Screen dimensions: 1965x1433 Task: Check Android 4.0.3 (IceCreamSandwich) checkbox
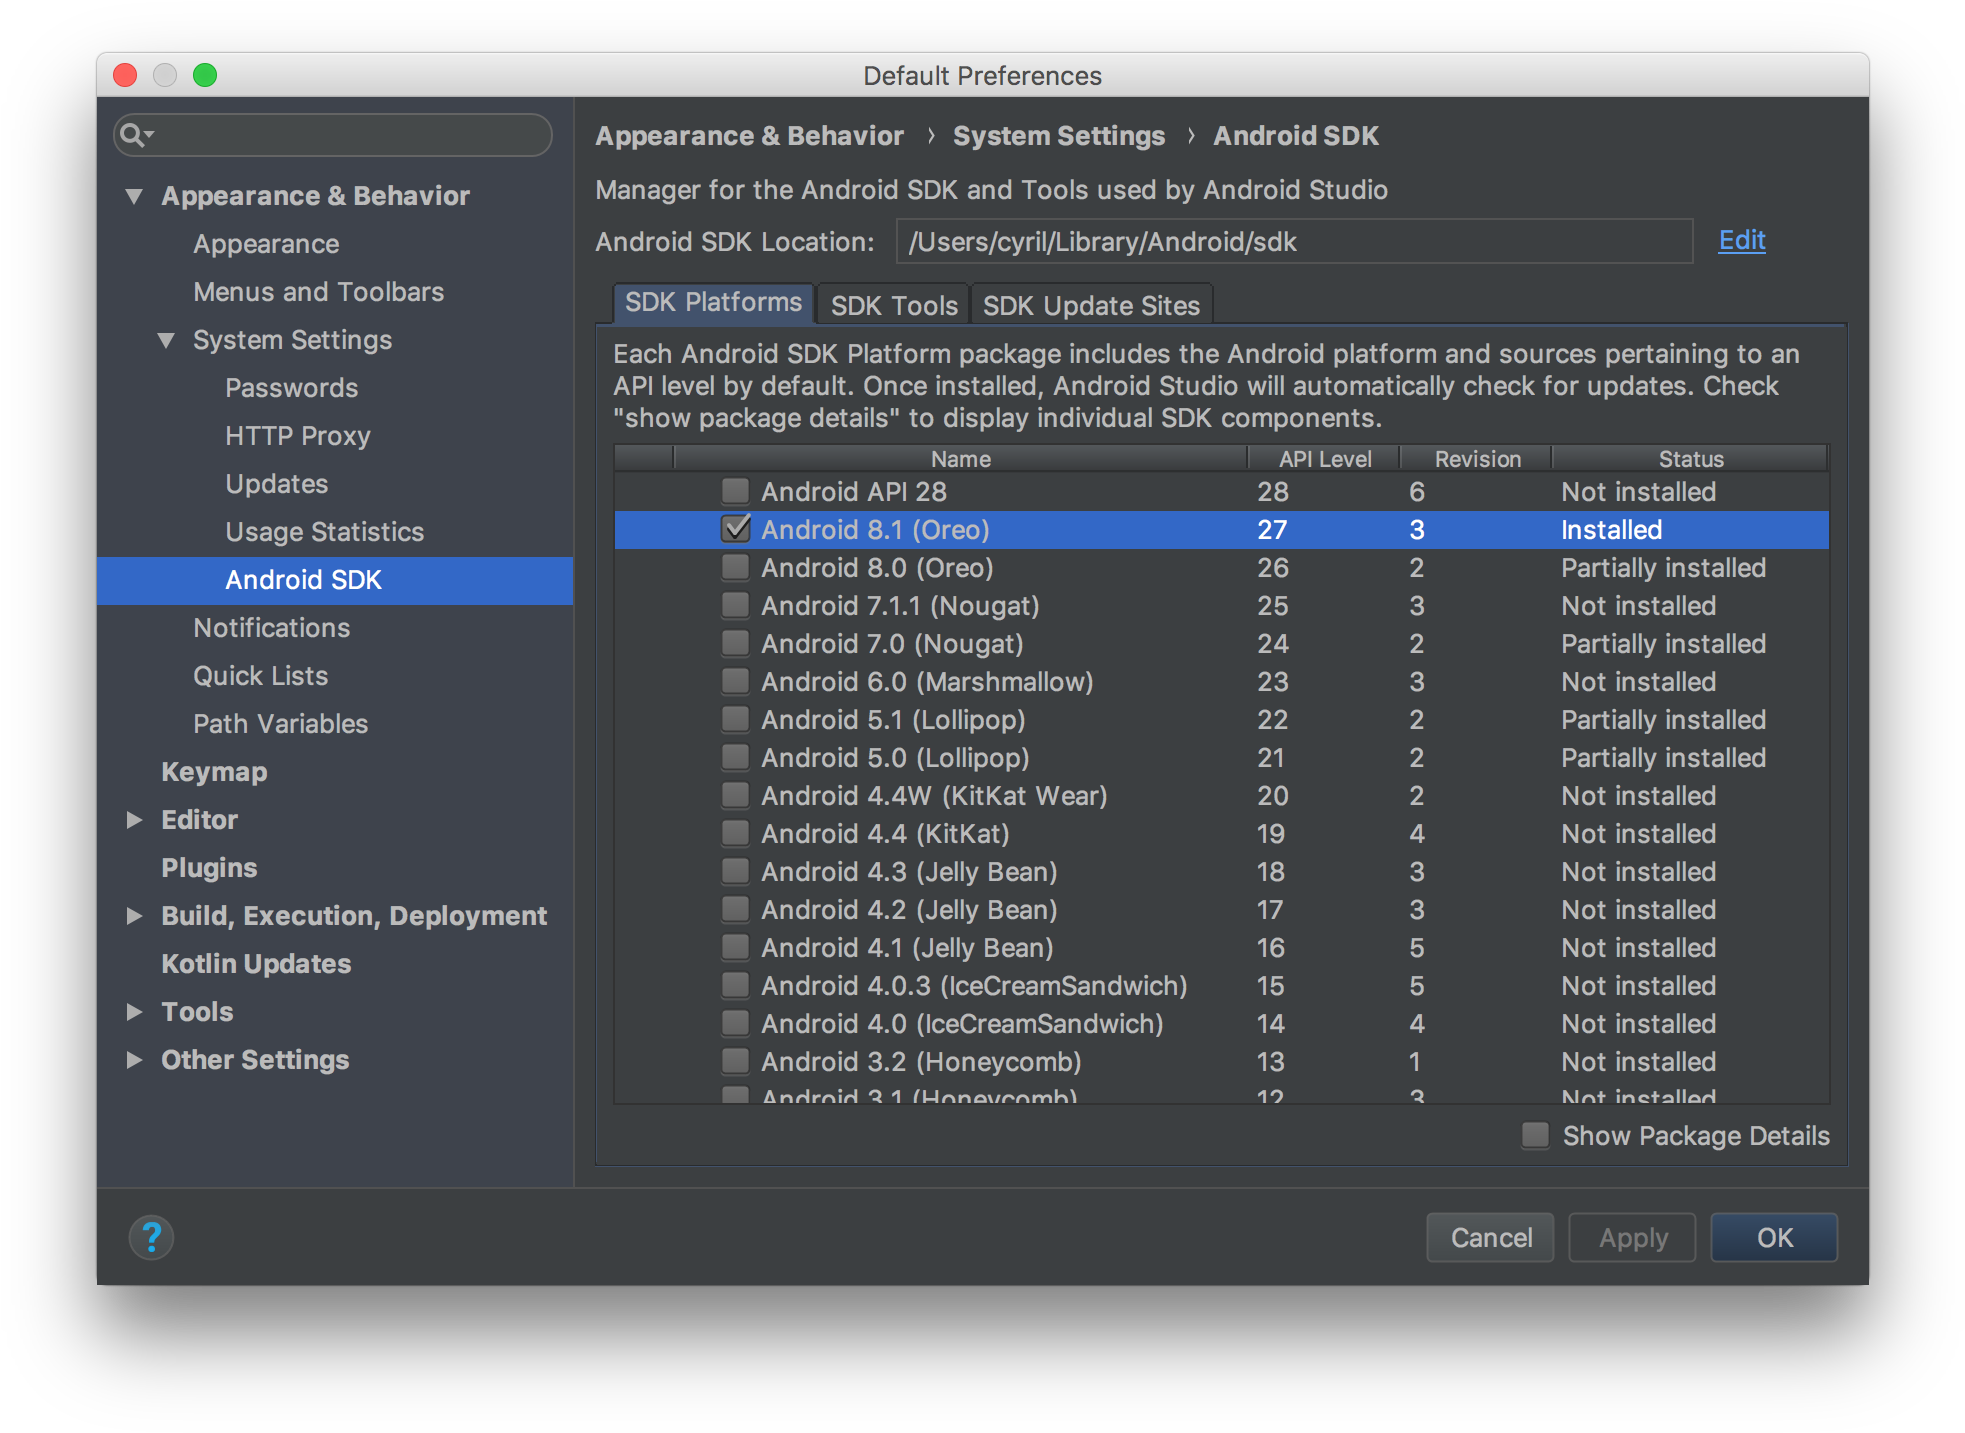pos(735,985)
